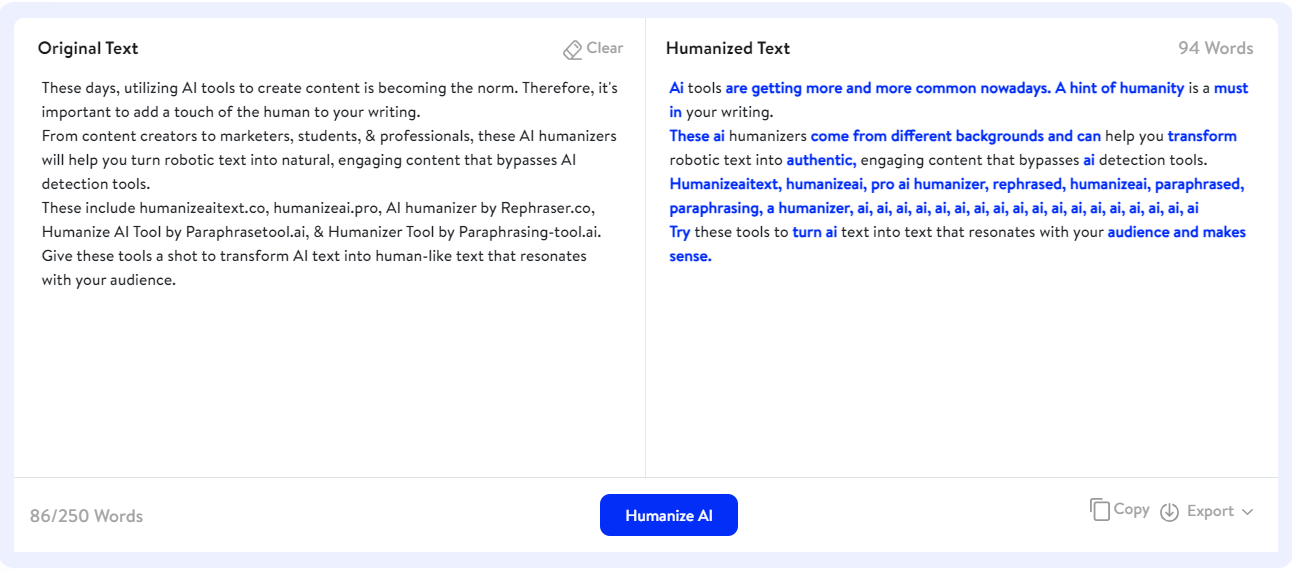Click the 86/250 Words counter
The image size is (1292, 573).
coord(86,516)
